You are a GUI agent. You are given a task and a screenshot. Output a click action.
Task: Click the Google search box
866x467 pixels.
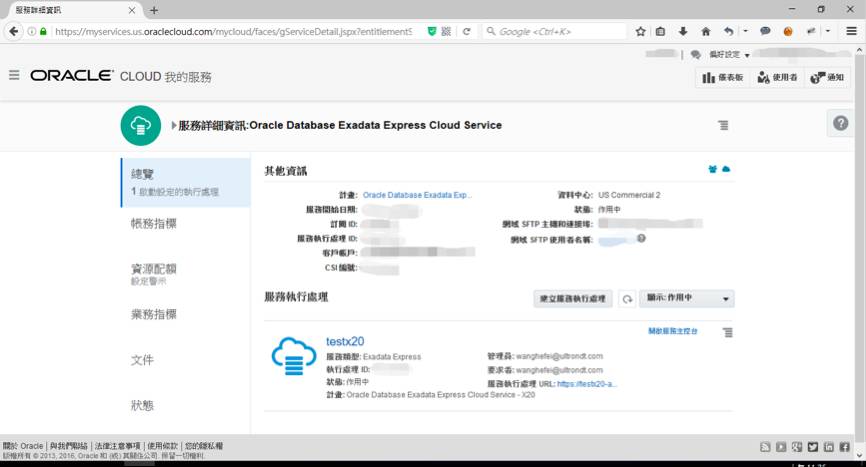point(555,31)
